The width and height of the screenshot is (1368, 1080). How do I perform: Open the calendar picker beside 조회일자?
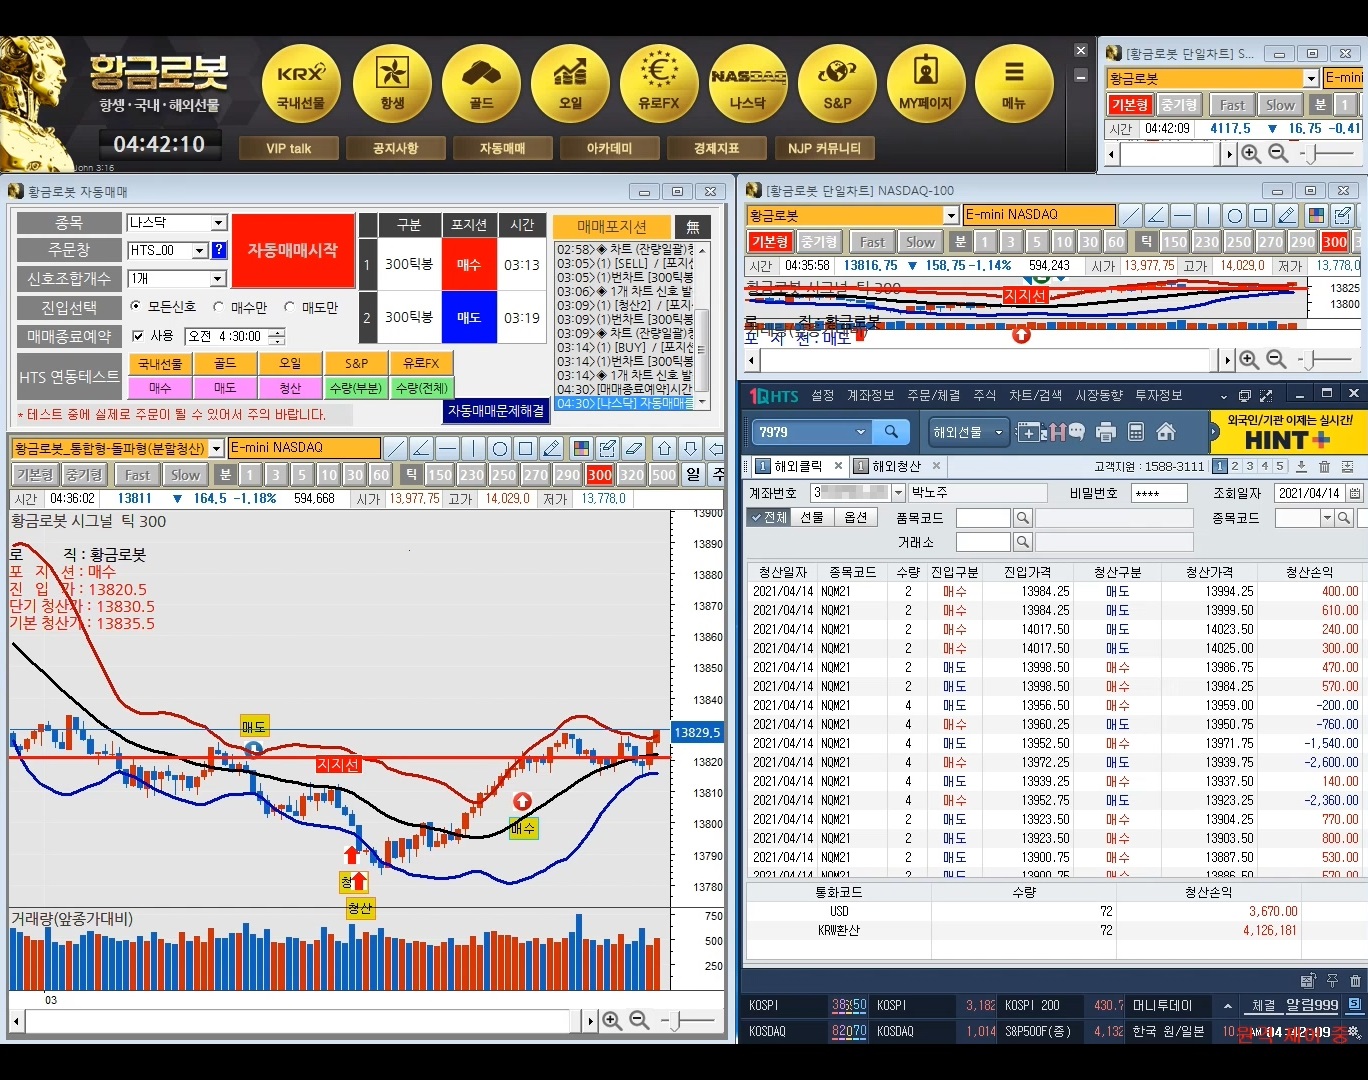coord(1354,493)
